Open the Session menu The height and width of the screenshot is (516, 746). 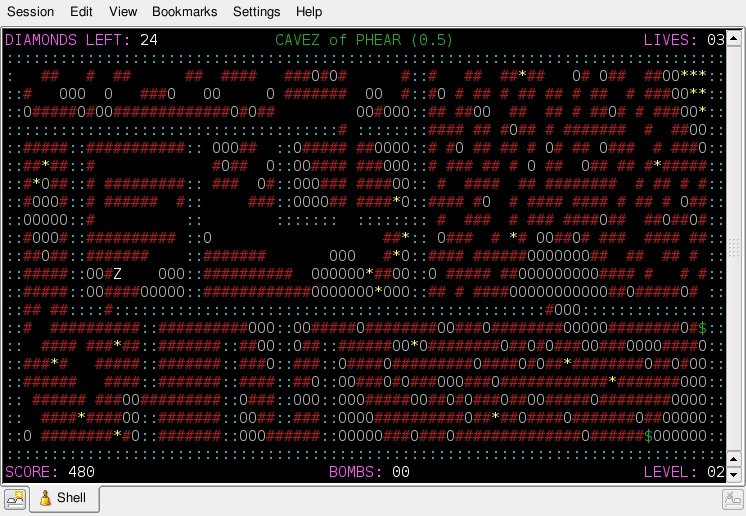(x=30, y=12)
